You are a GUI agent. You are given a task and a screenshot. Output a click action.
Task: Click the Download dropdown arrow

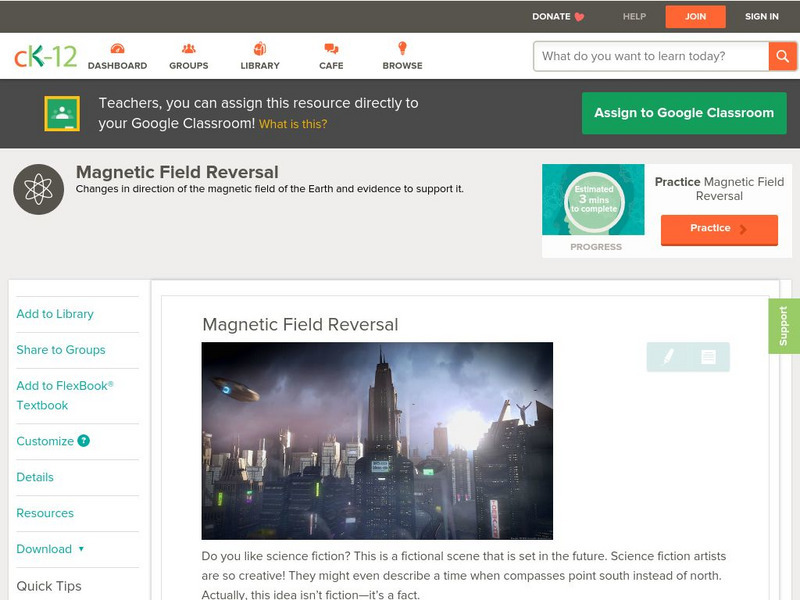coord(81,549)
